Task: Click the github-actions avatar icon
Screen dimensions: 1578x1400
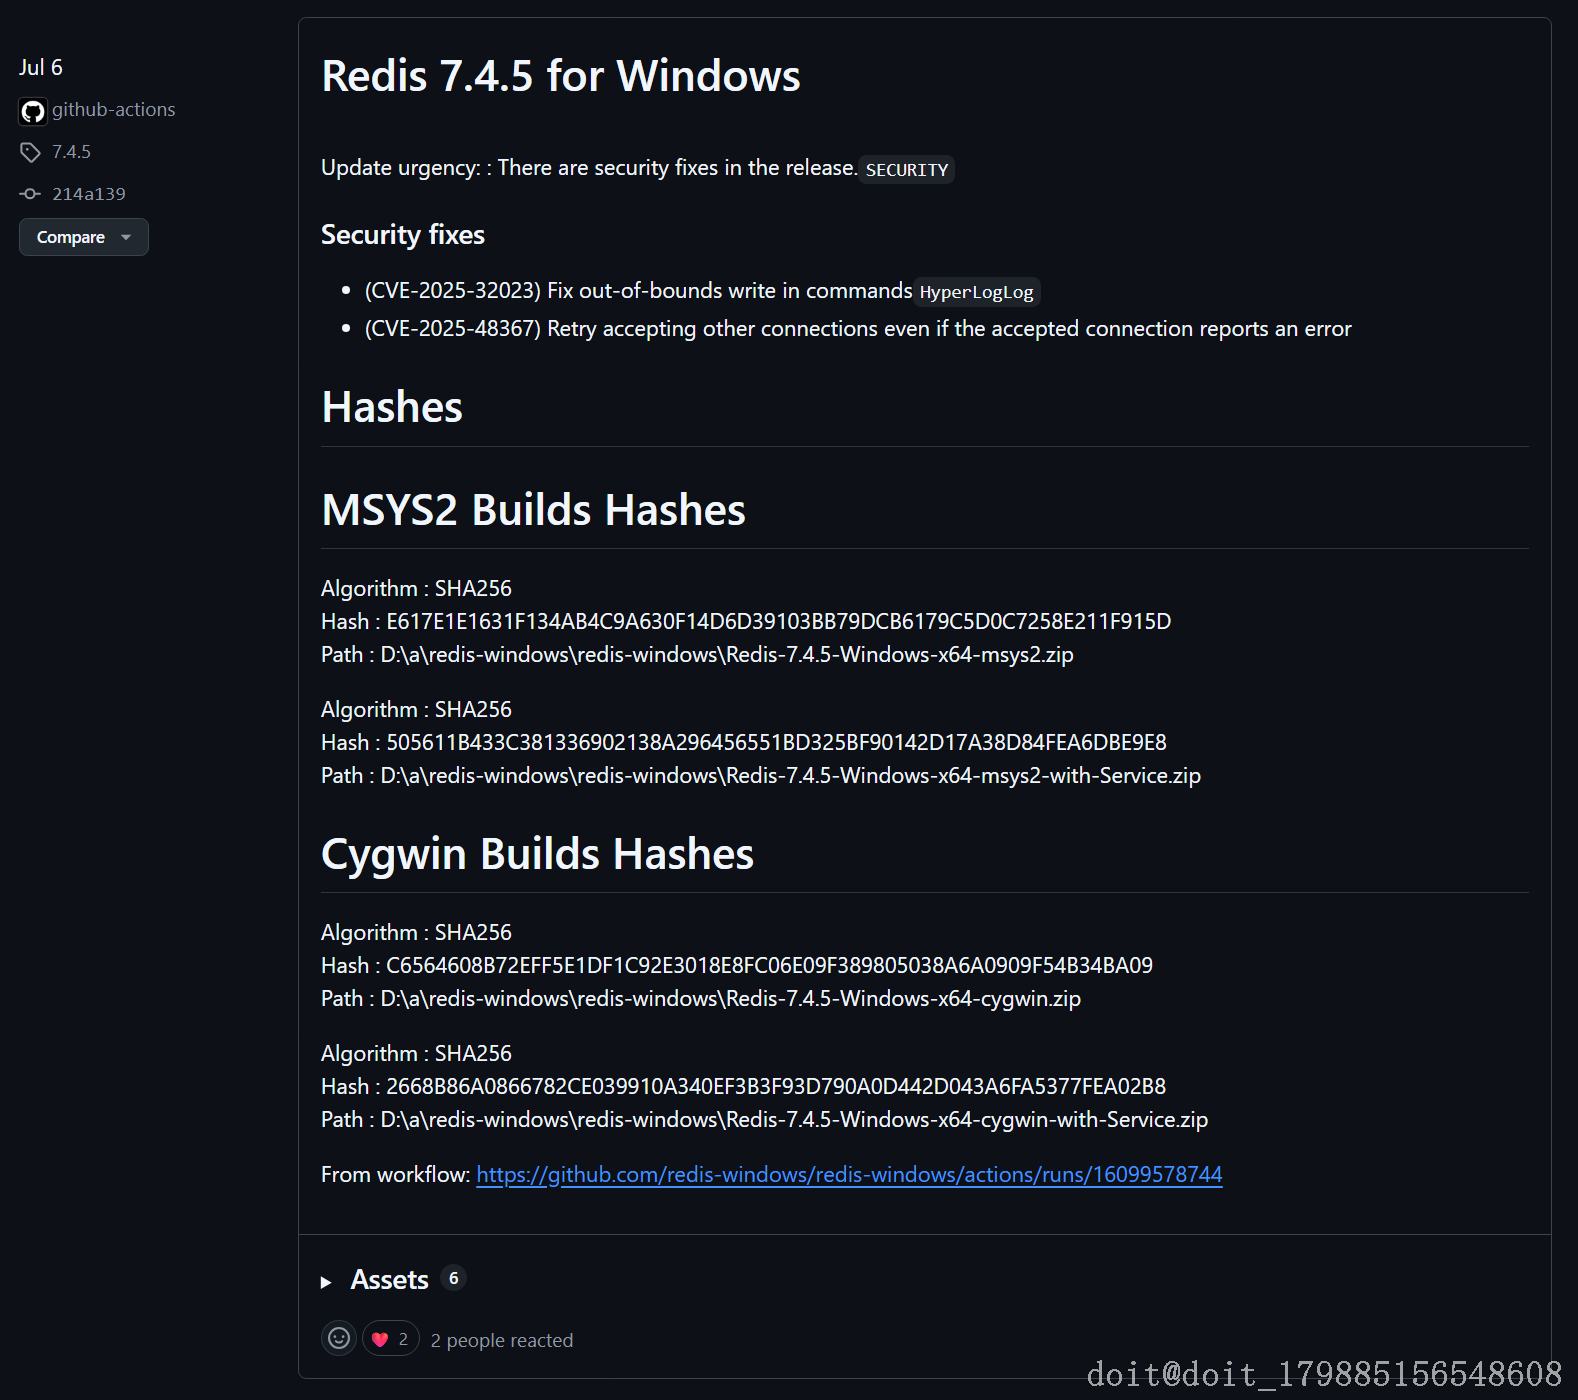Action: coord(33,111)
